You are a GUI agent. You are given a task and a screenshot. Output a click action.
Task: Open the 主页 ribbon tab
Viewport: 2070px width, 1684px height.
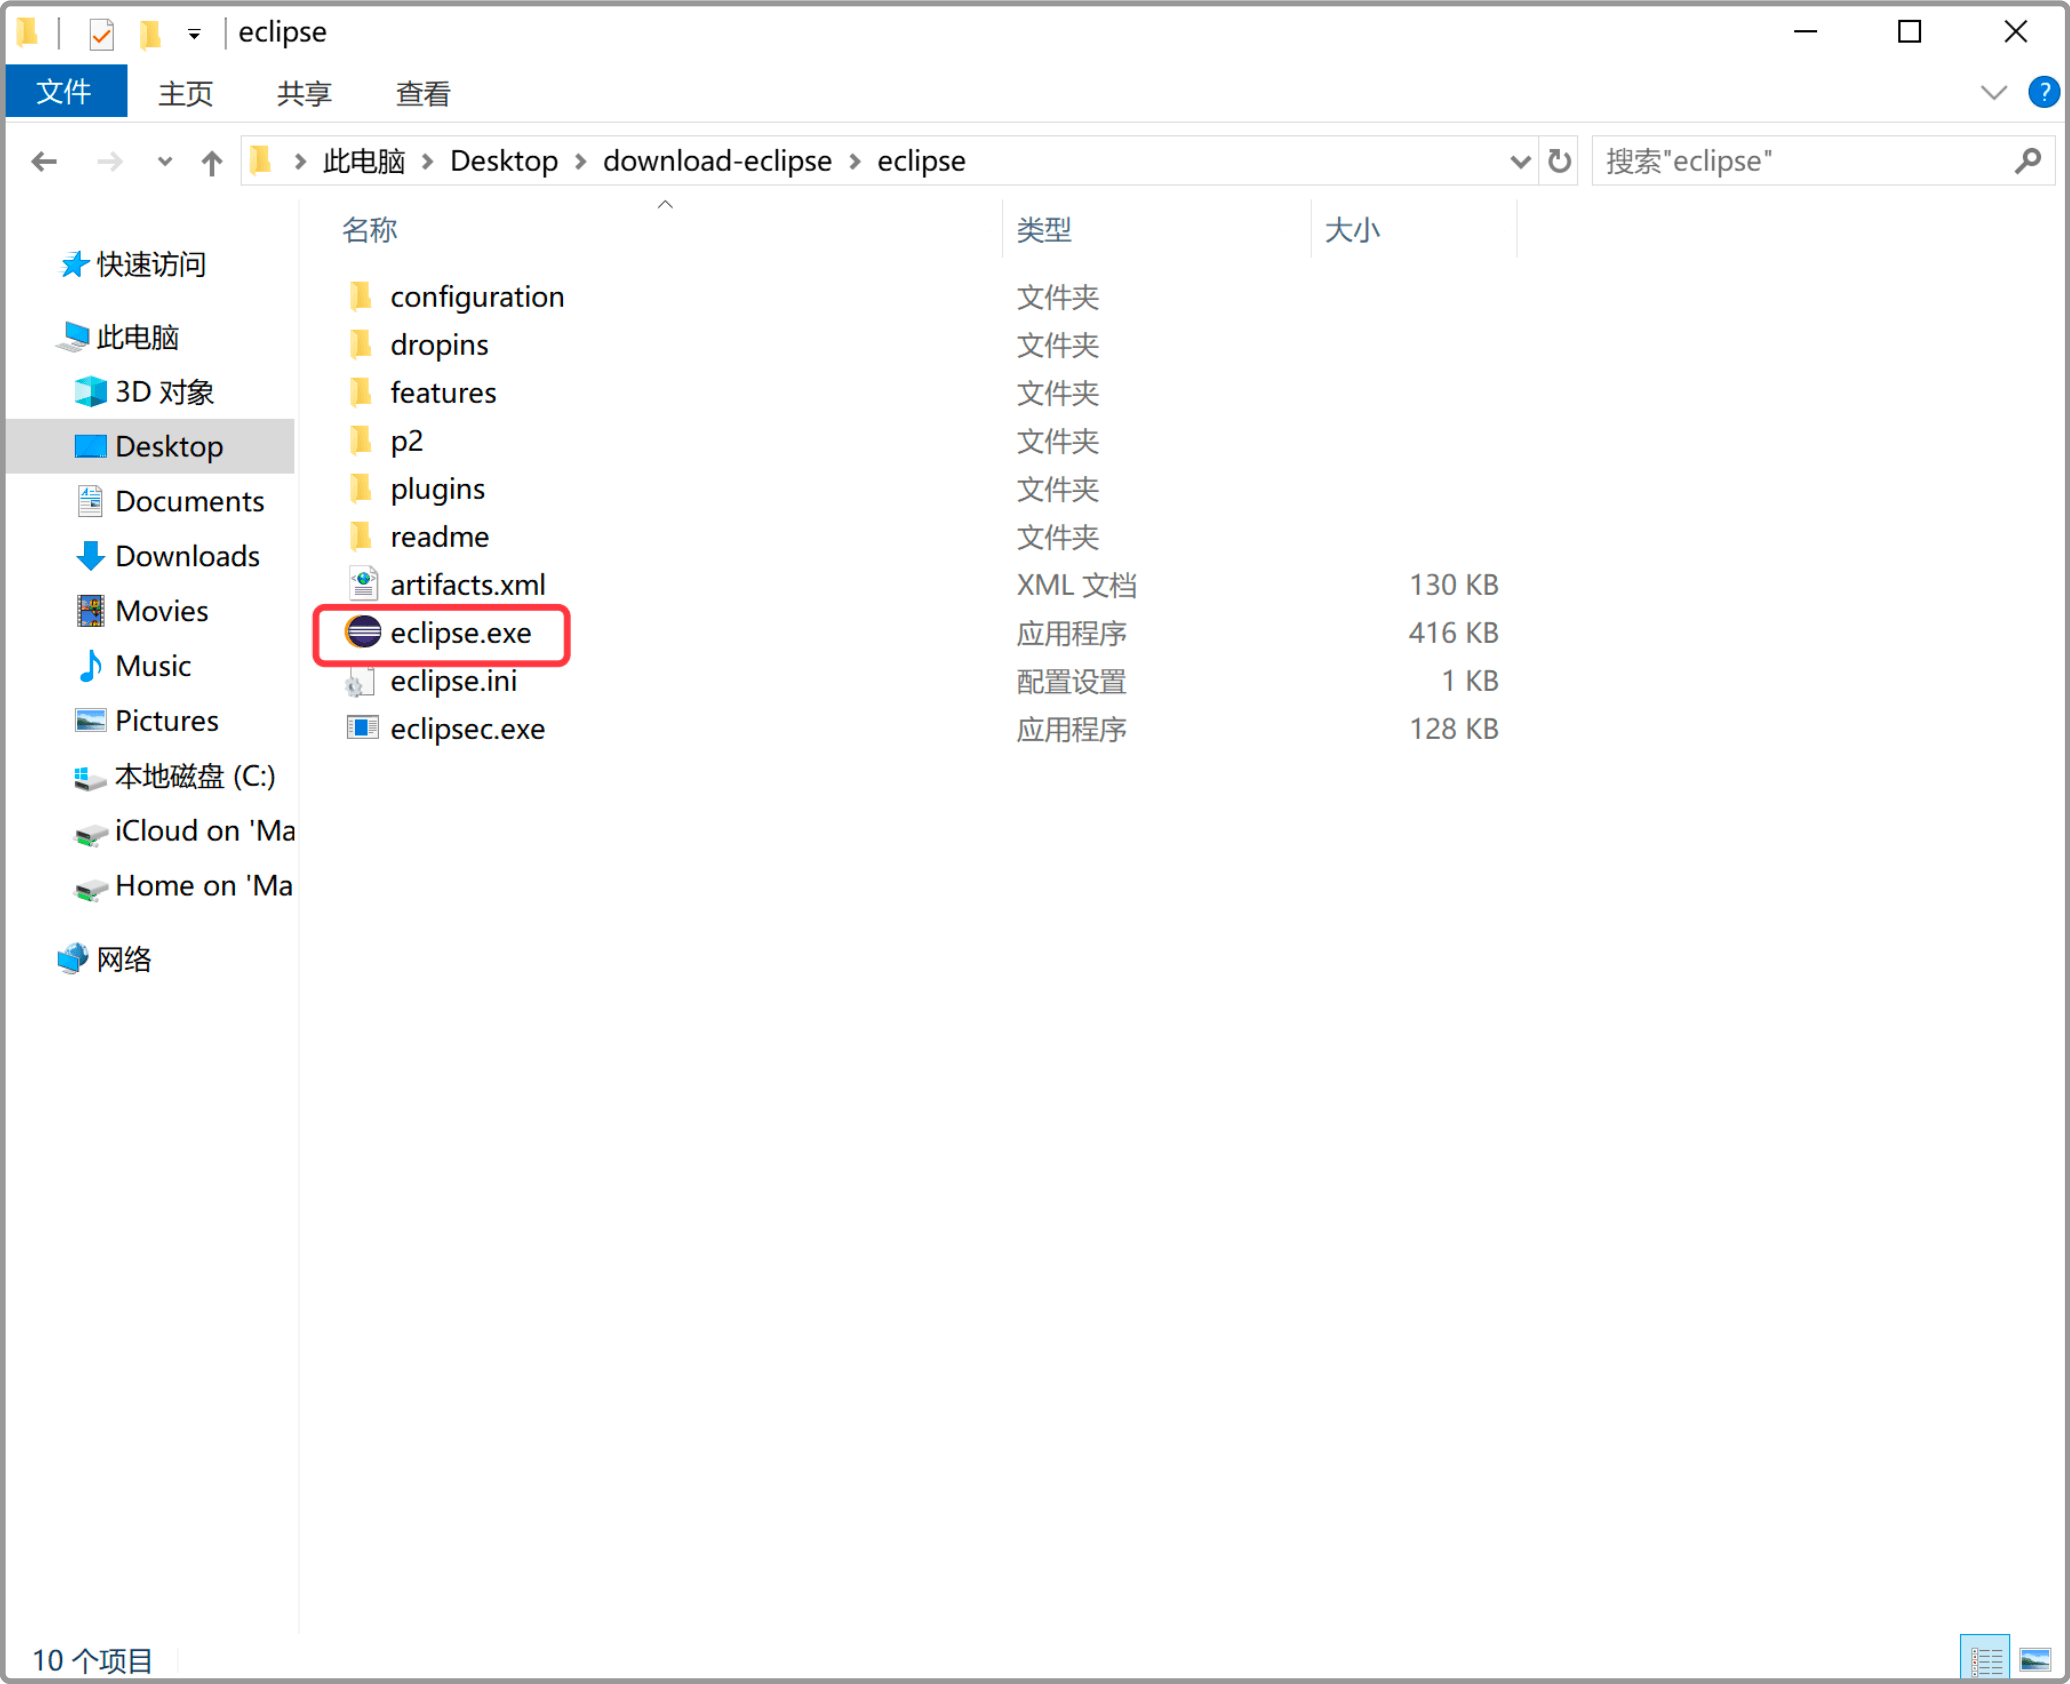tap(185, 93)
